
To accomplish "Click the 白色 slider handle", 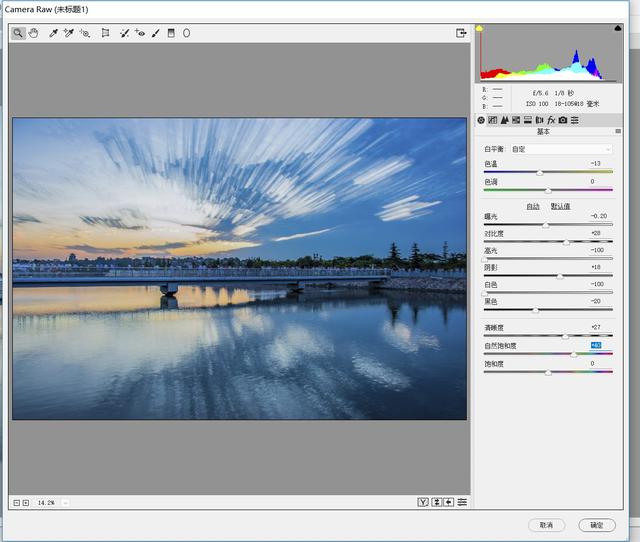I will pyautogui.click(x=484, y=293).
